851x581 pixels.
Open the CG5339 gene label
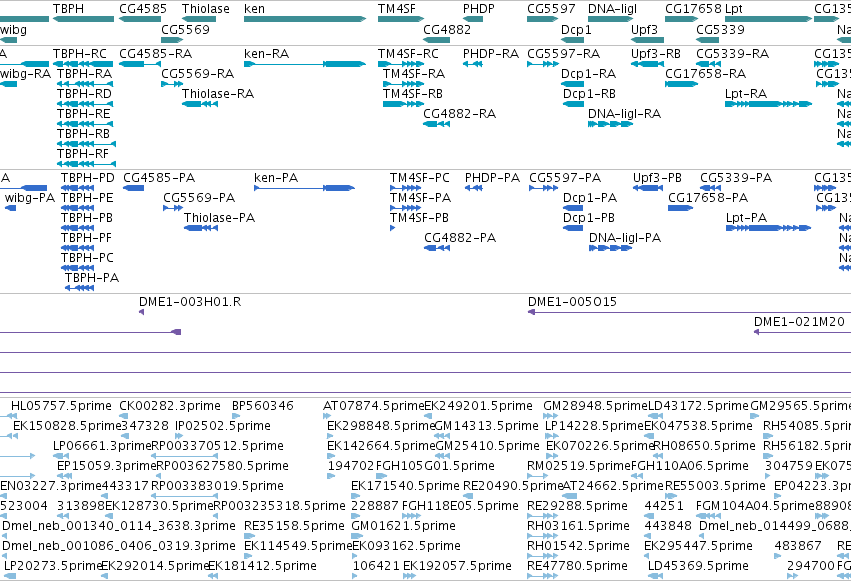point(720,29)
